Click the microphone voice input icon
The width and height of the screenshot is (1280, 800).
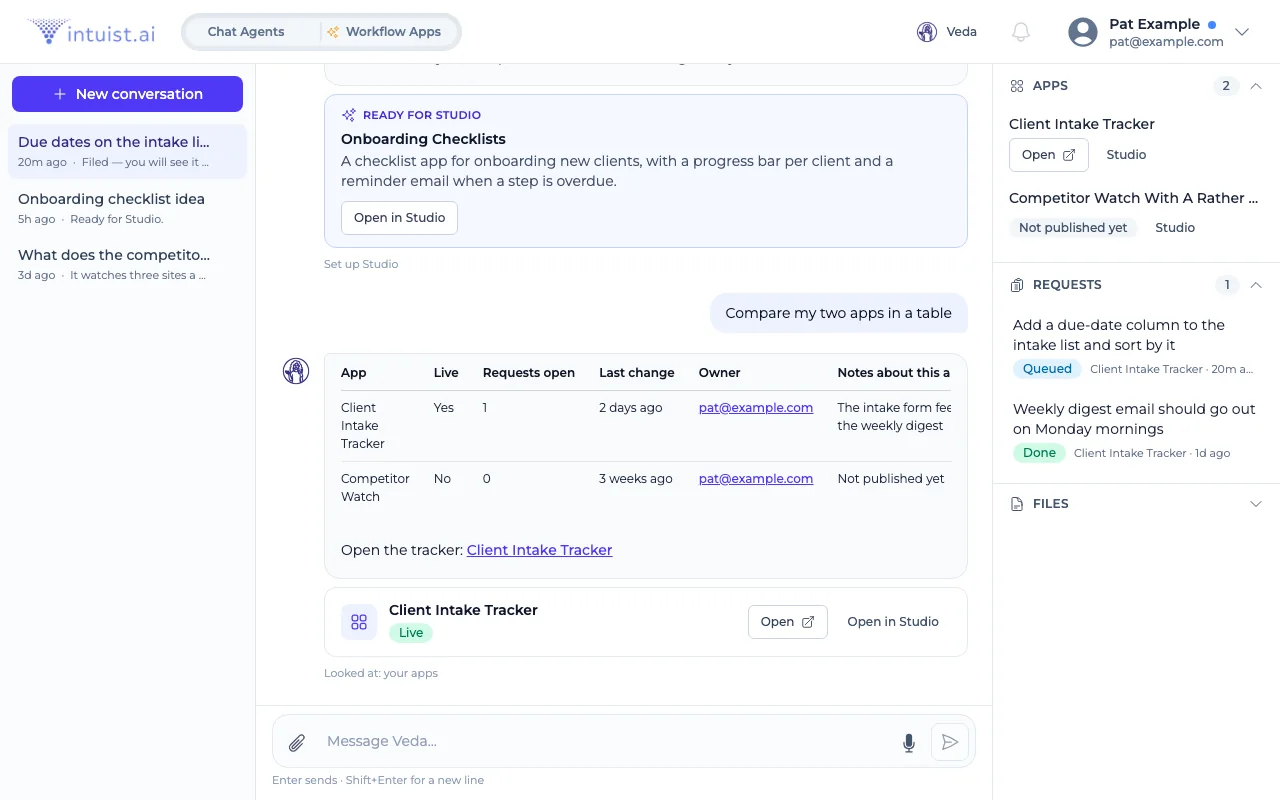tap(909, 742)
